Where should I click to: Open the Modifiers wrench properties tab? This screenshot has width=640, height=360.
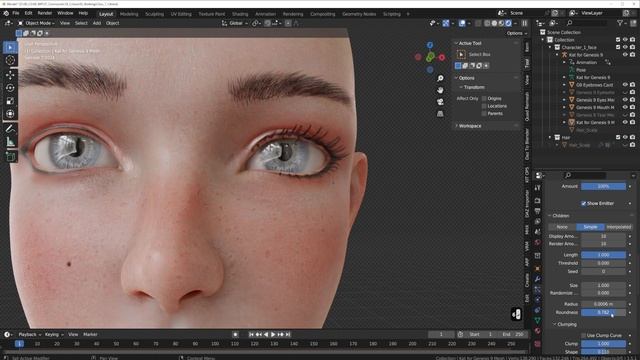pos(538,279)
